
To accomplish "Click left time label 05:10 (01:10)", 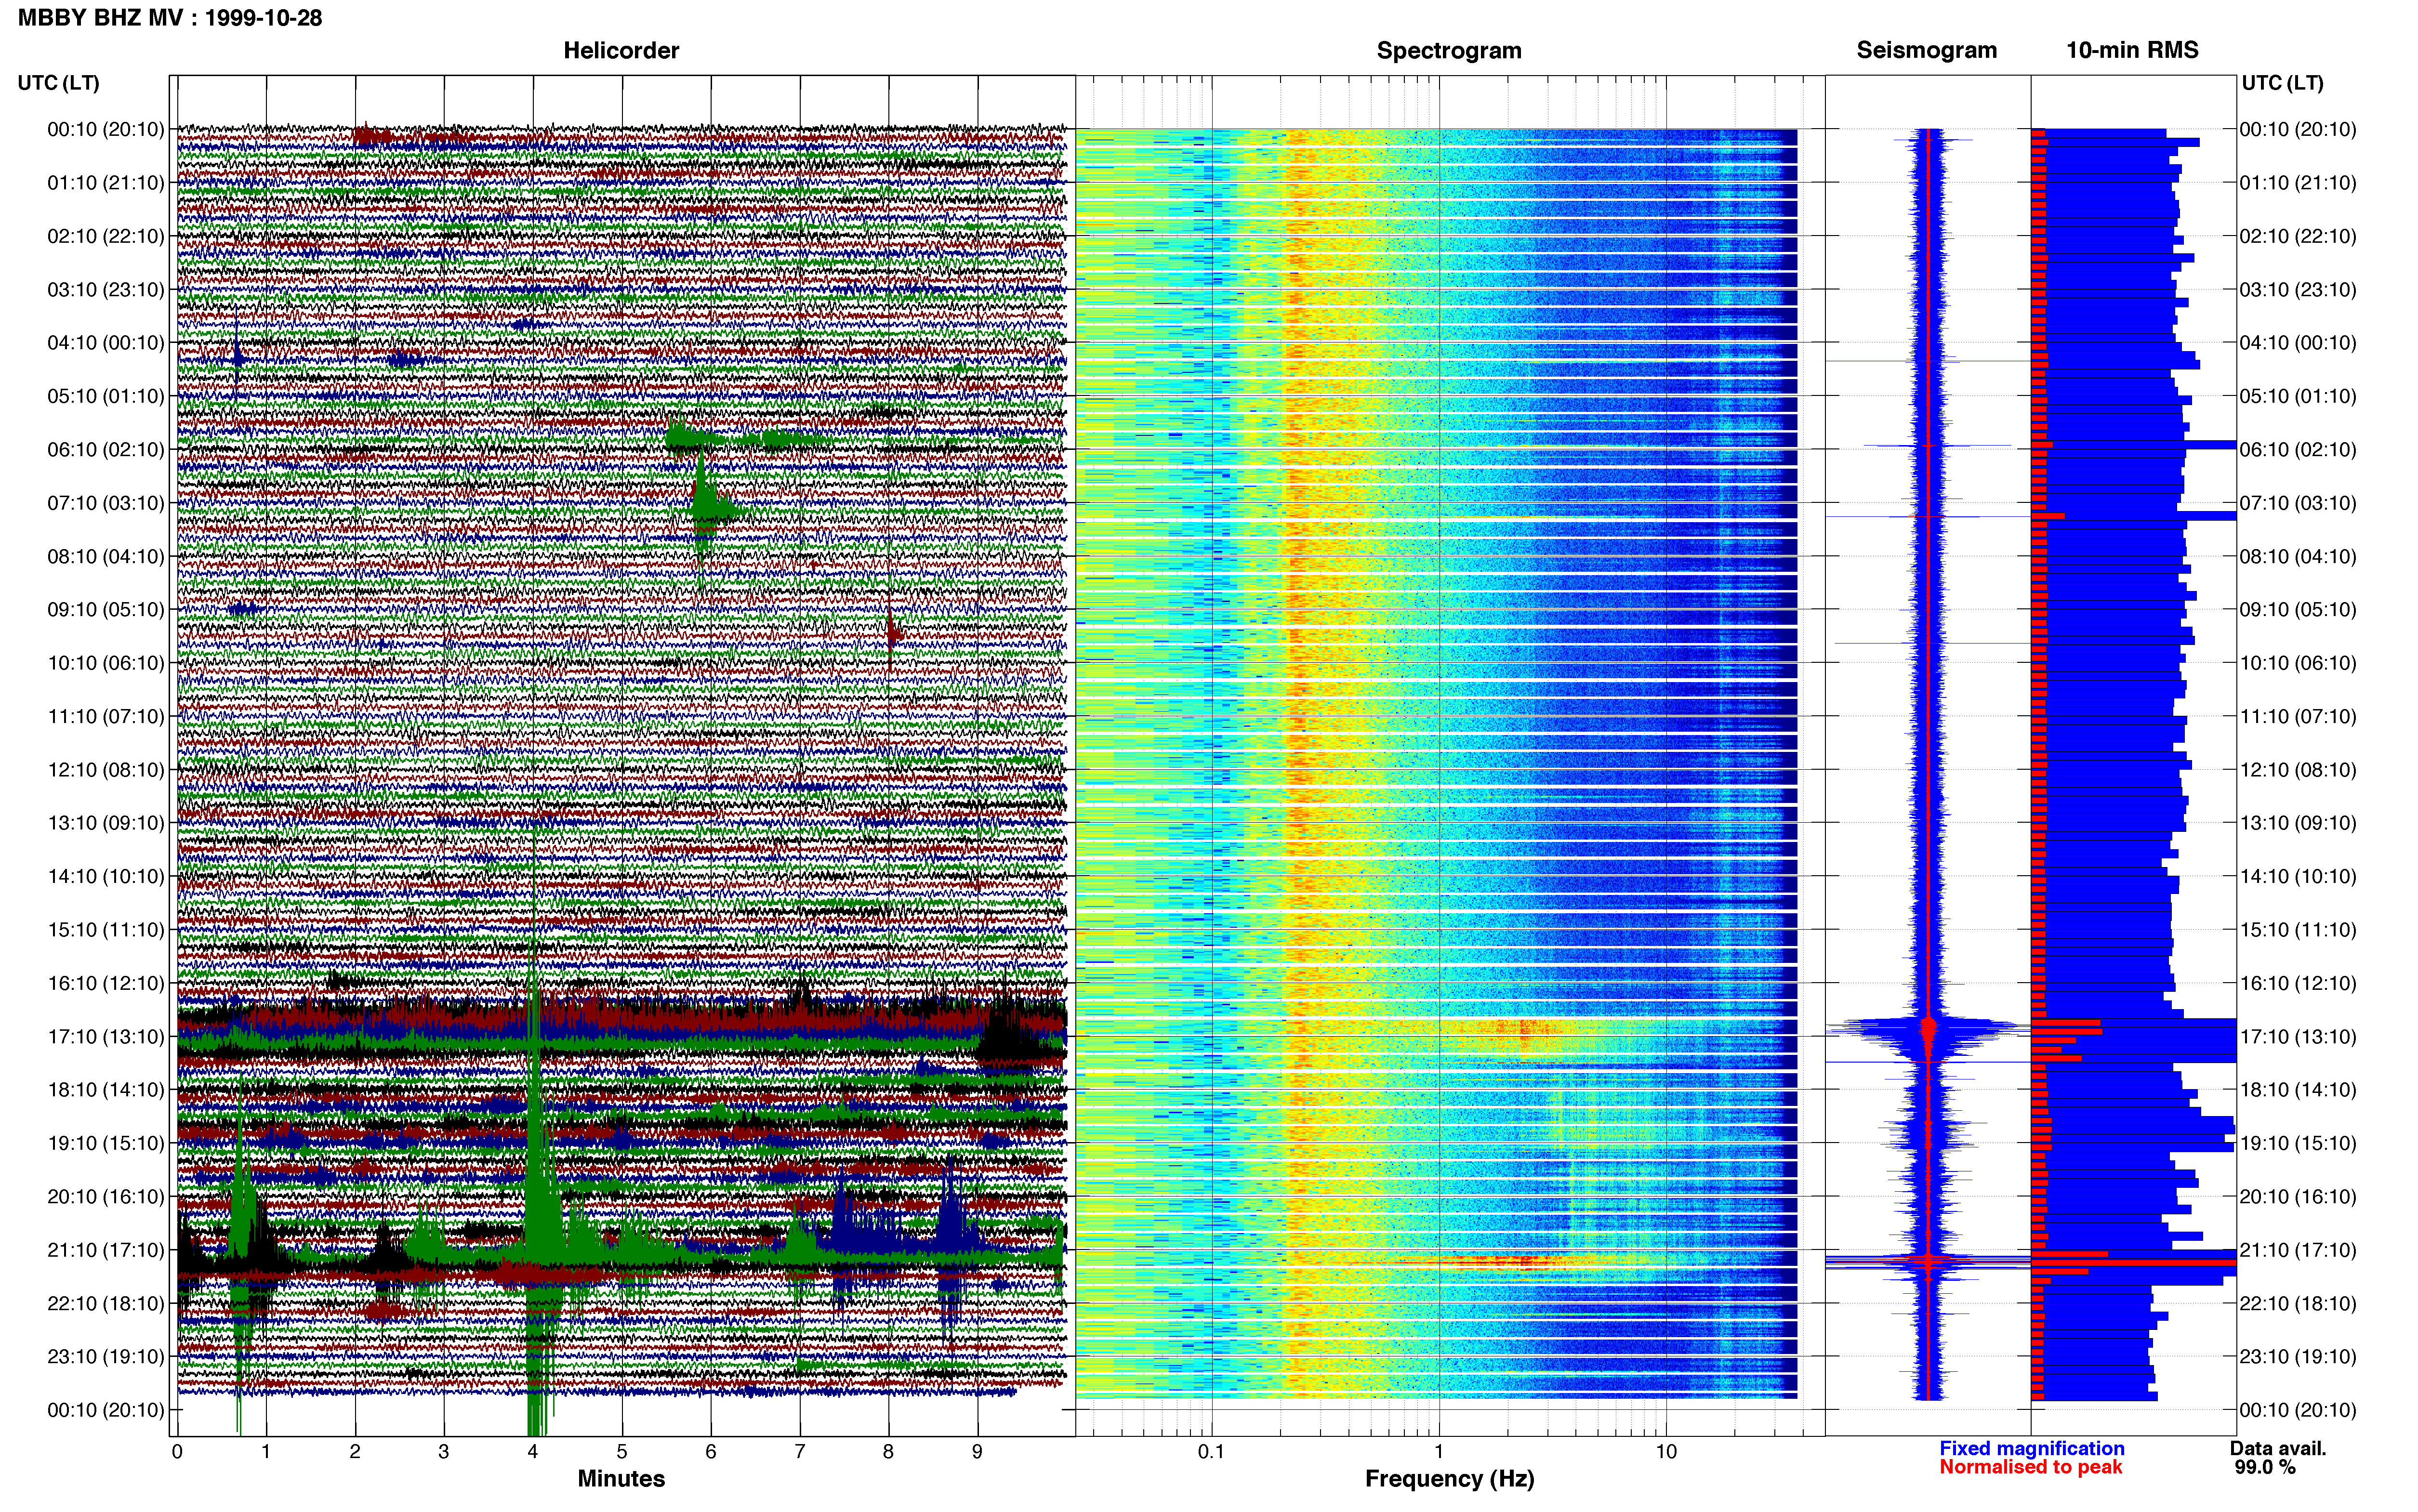I will [106, 396].
